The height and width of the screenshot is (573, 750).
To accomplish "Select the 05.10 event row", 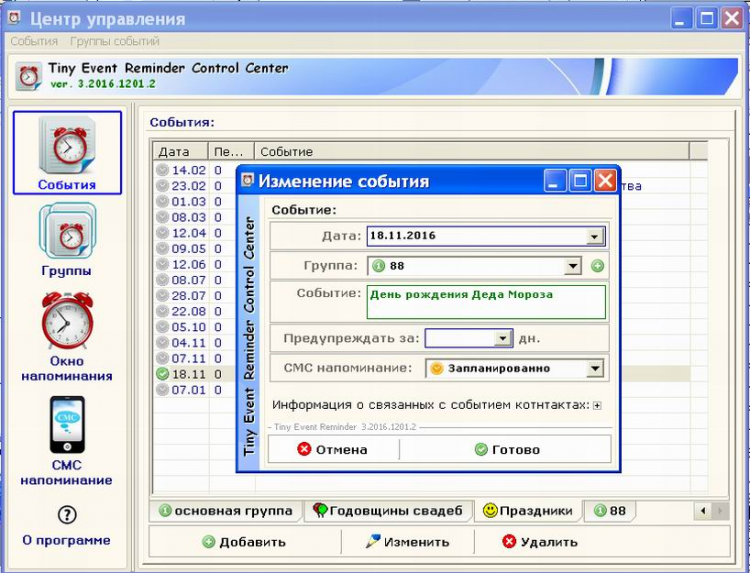I will point(195,327).
